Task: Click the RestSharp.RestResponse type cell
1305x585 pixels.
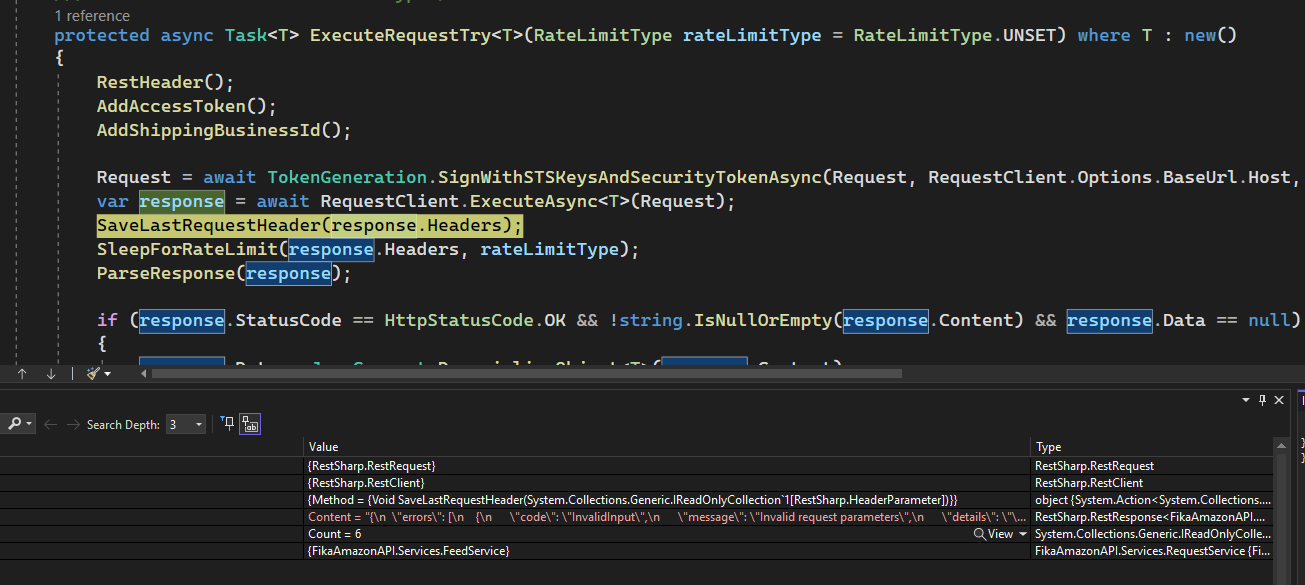Action: coord(1152,517)
